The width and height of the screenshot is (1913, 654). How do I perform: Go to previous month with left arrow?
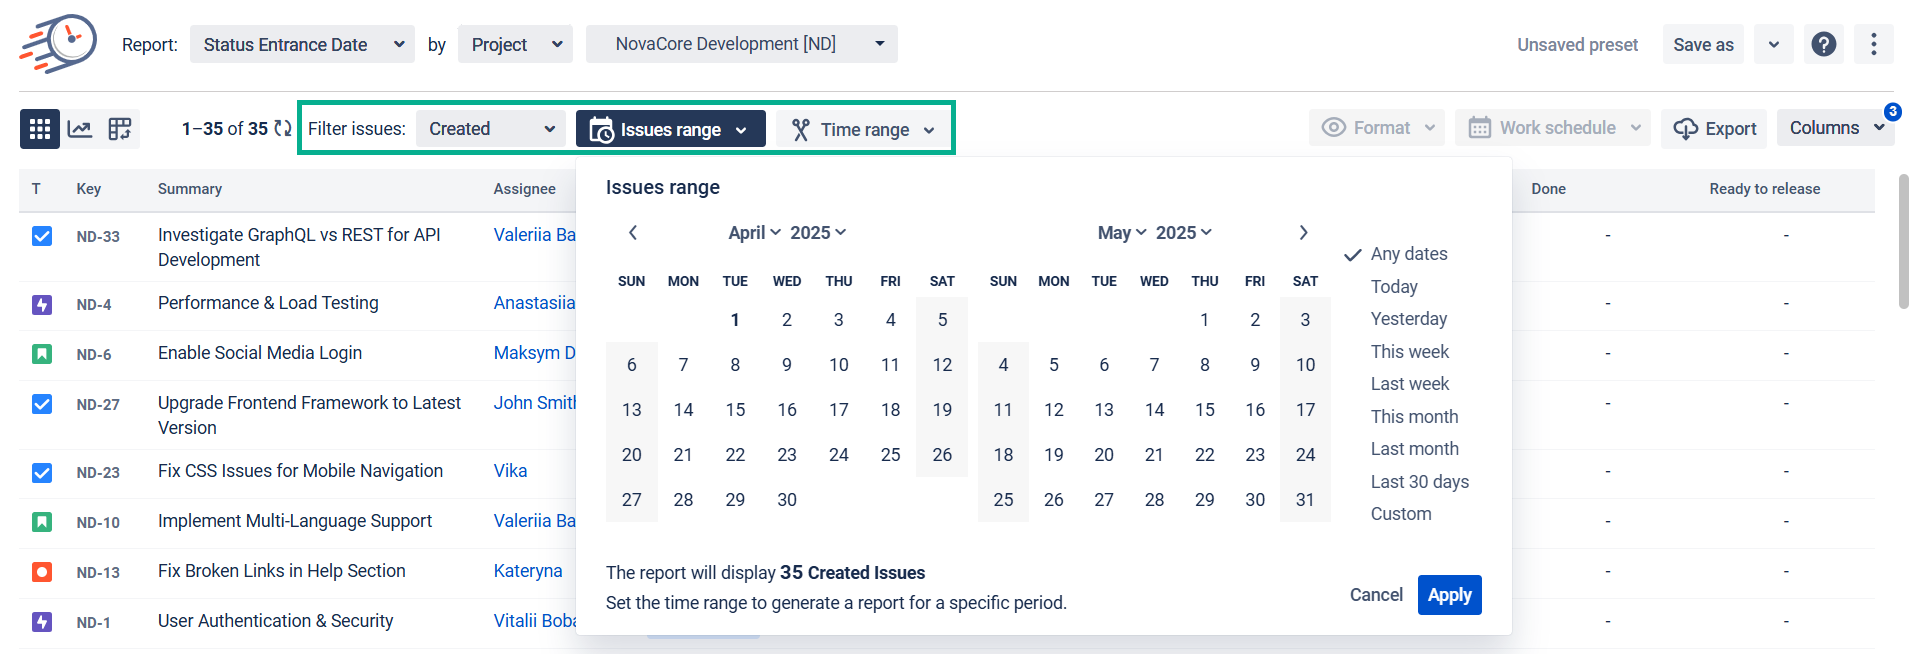click(x=633, y=233)
